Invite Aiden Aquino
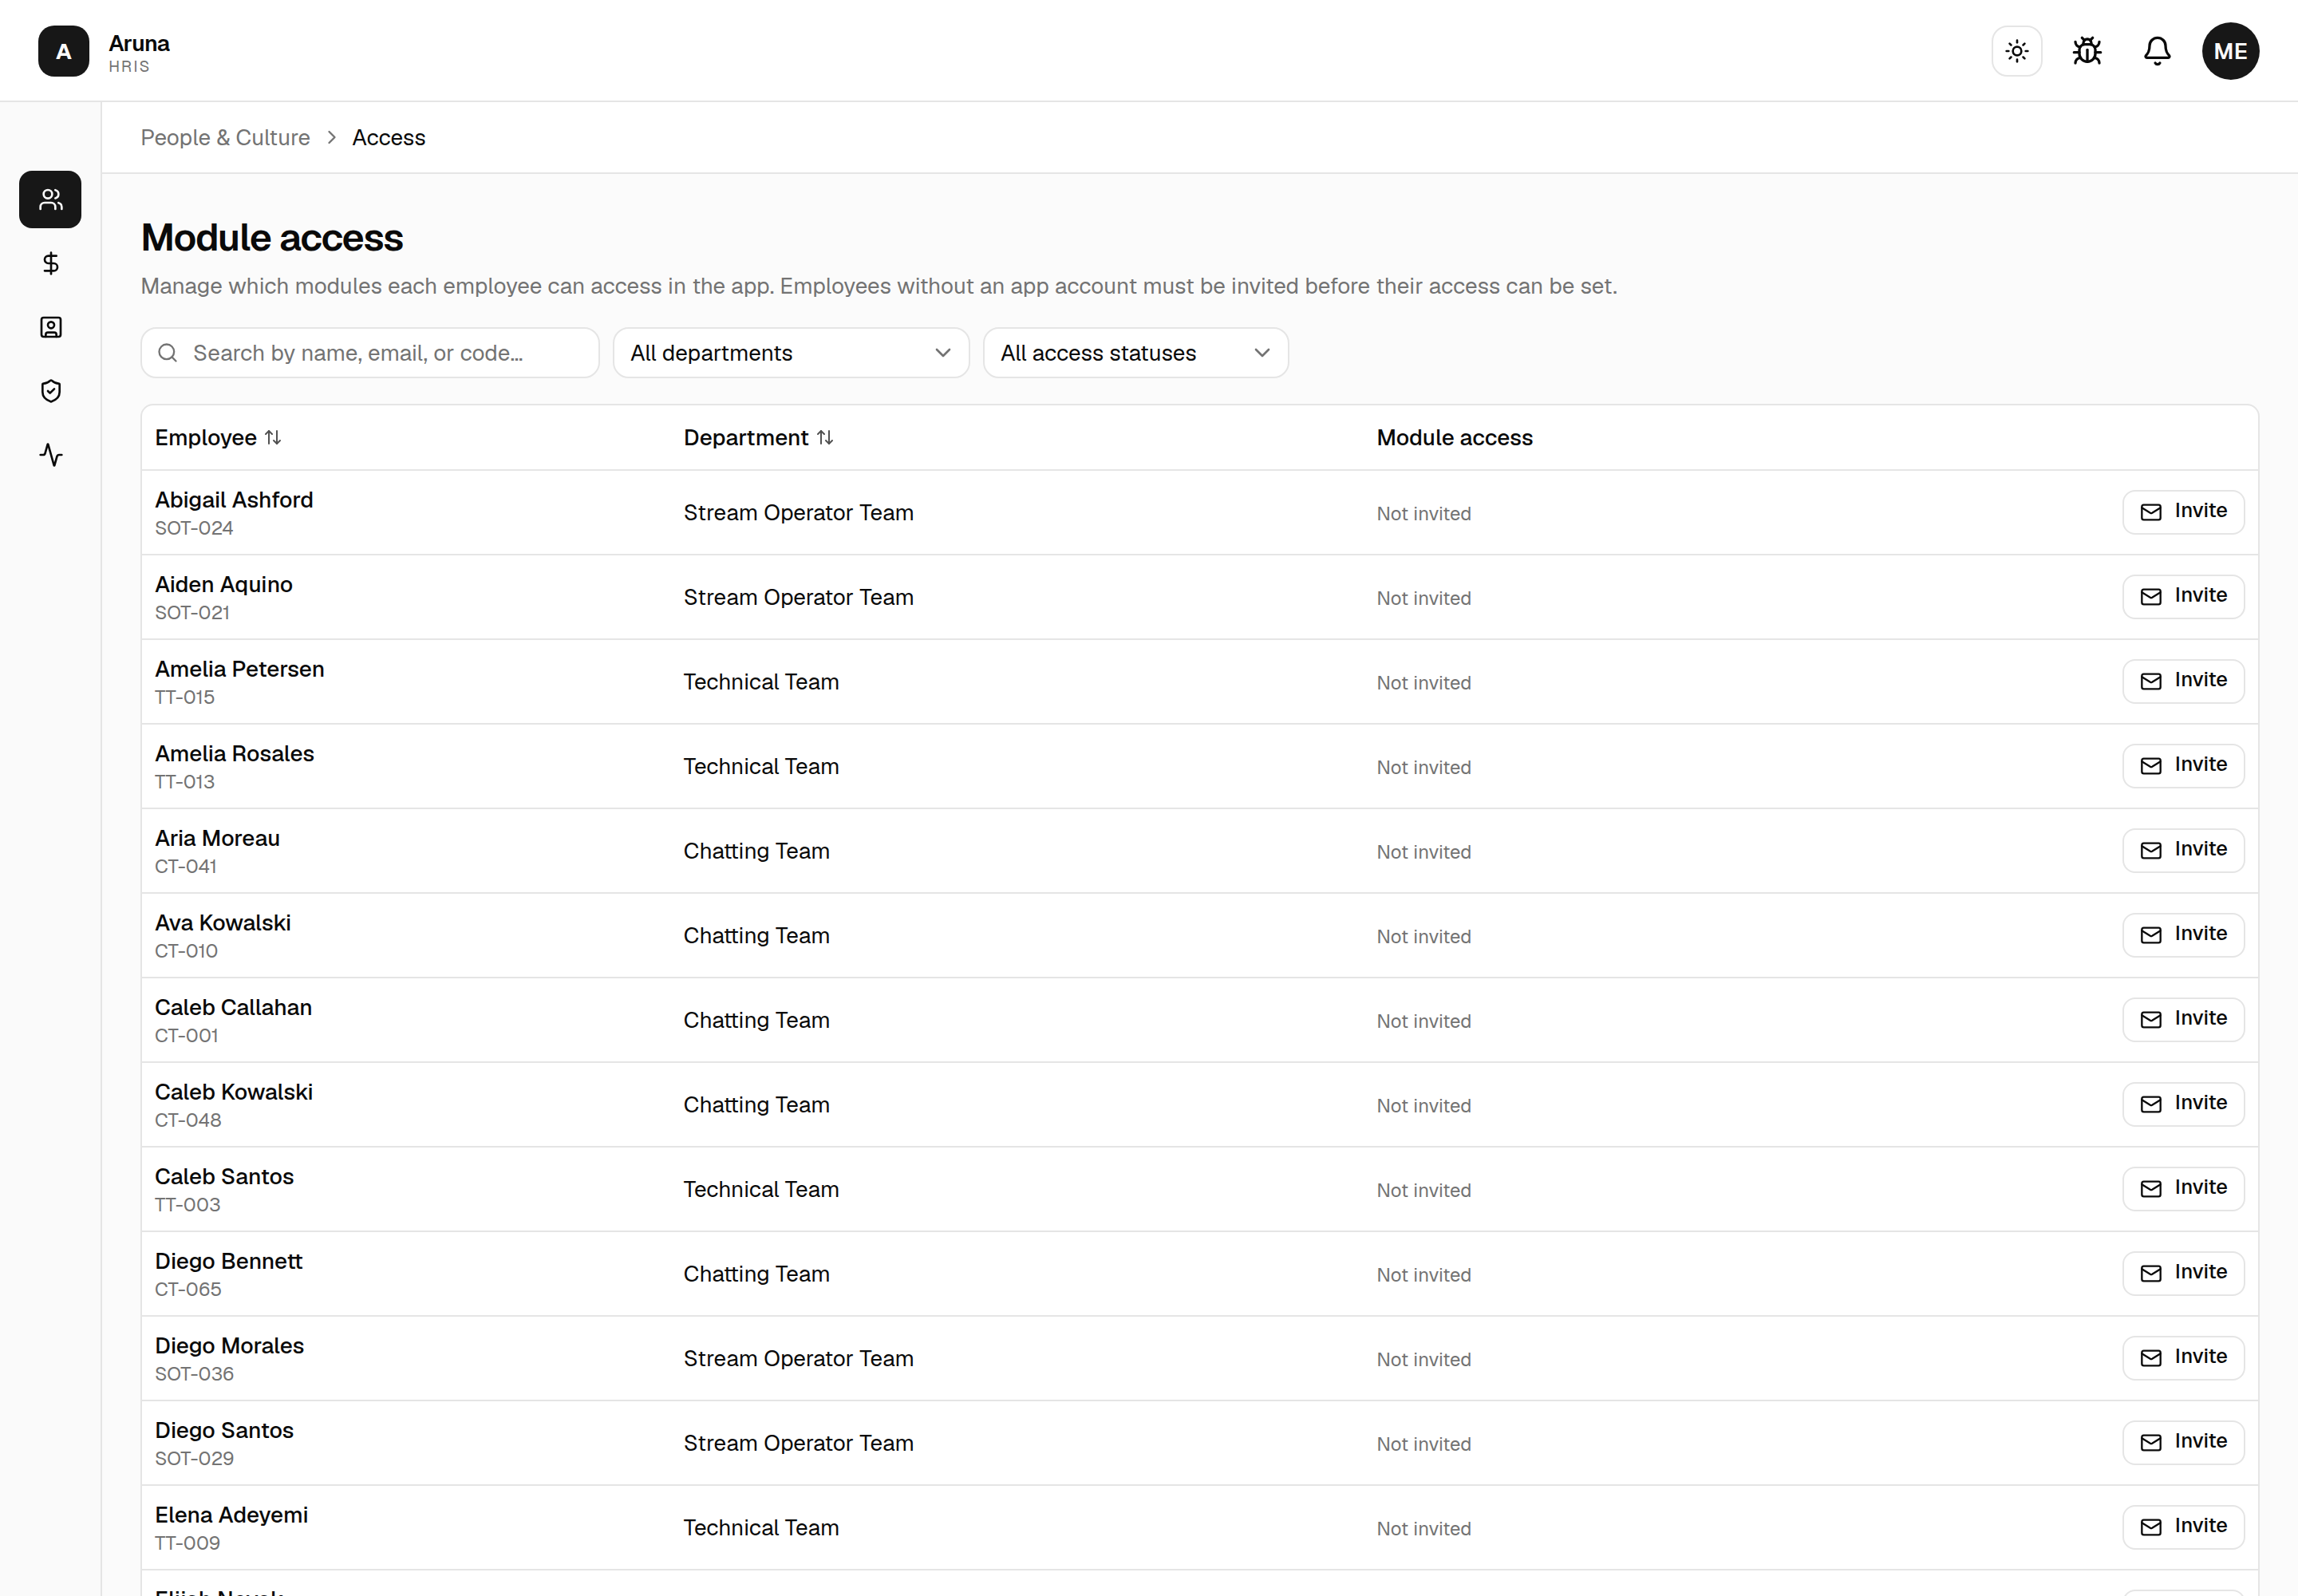Viewport: 2298px width, 1596px height. click(2183, 597)
